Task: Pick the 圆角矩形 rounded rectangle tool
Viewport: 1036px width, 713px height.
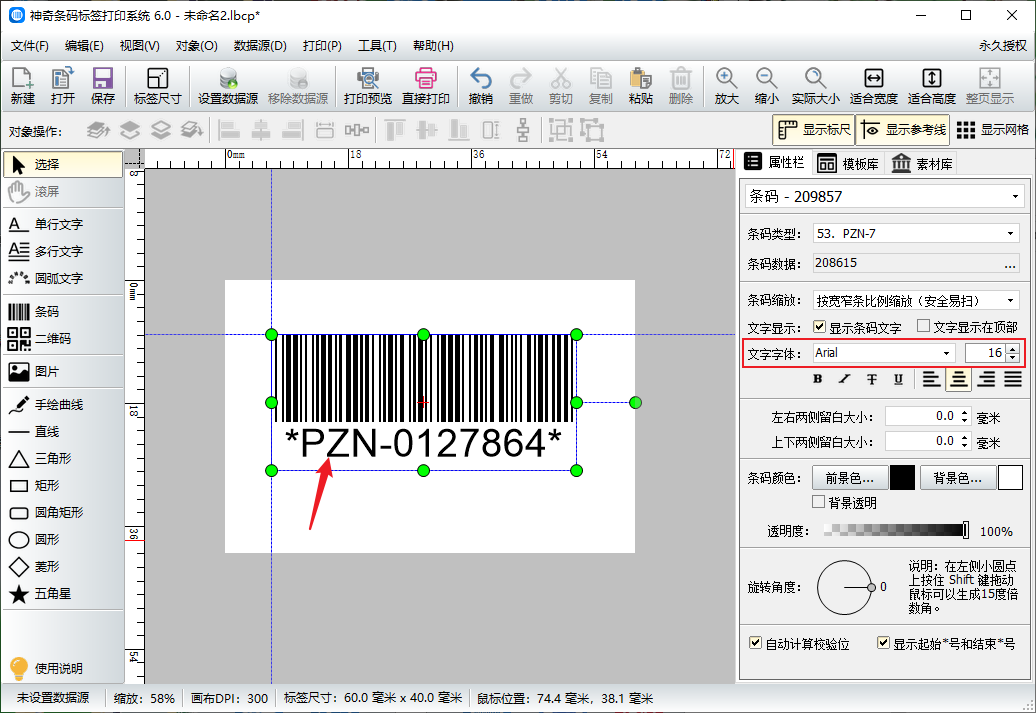Action: (63, 513)
